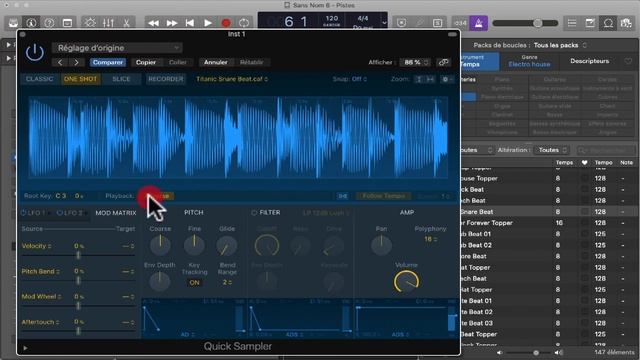This screenshot has height=360, width=640.
Task: Click the waveform display
Action: click(x=238, y=138)
